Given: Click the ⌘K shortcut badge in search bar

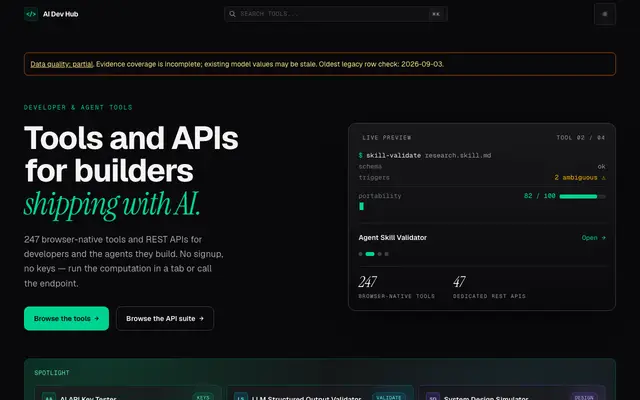Looking at the screenshot, I should [436, 14].
